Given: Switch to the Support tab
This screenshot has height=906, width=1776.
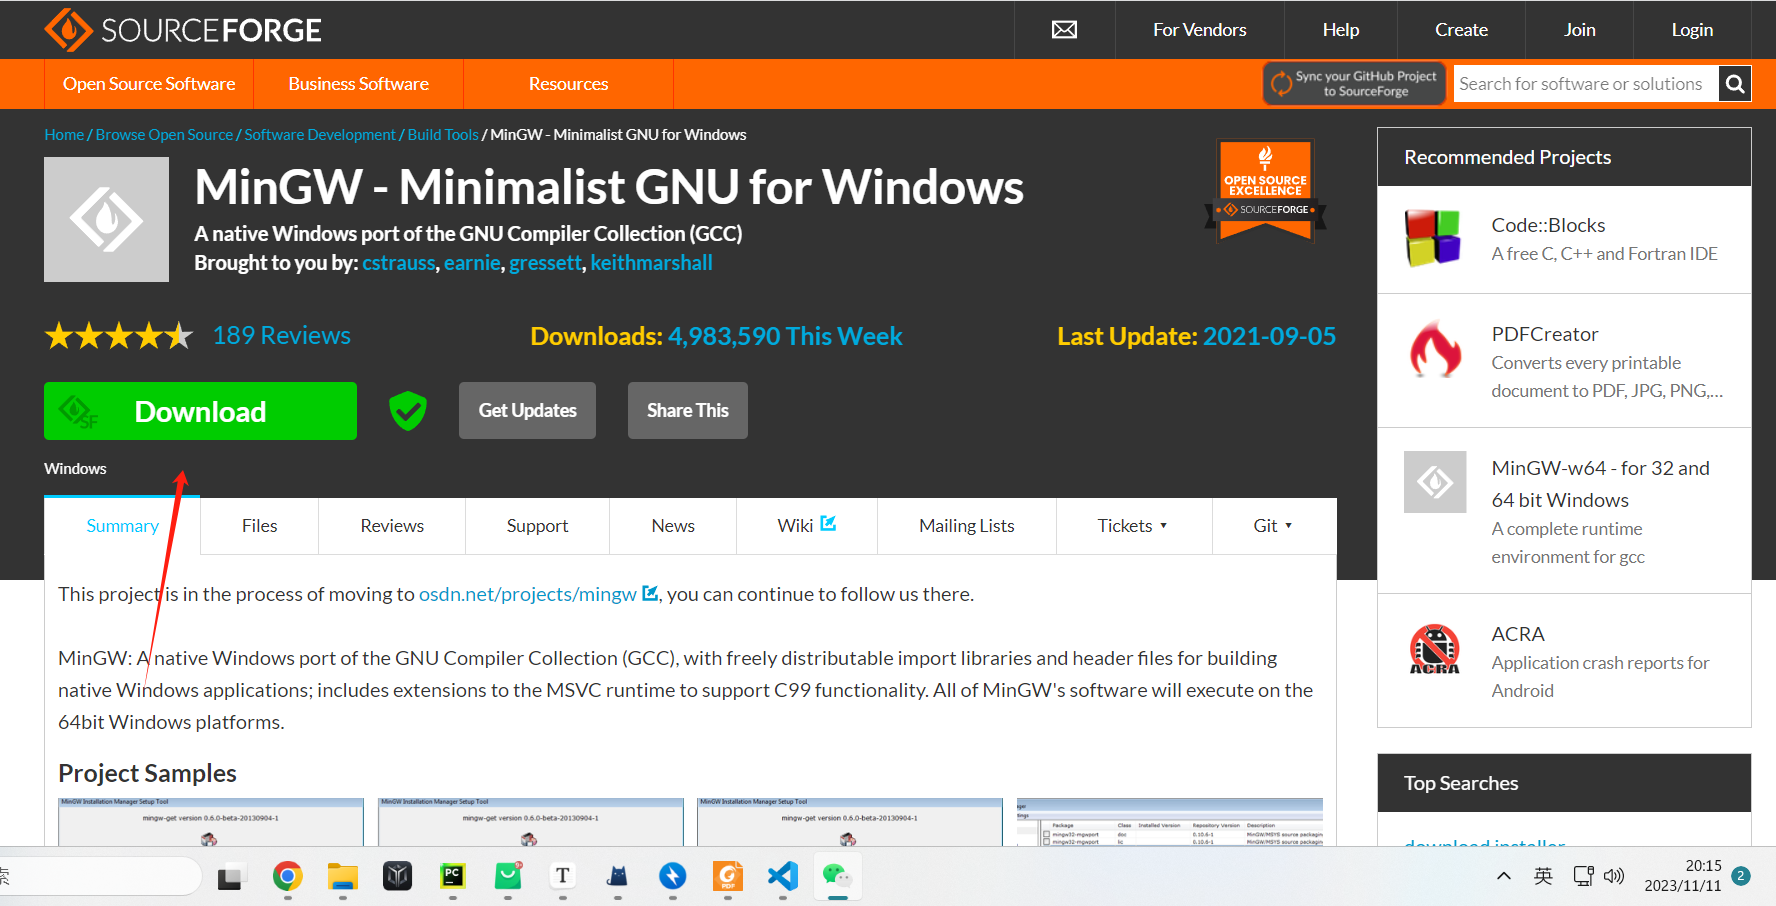Looking at the screenshot, I should point(537,526).
